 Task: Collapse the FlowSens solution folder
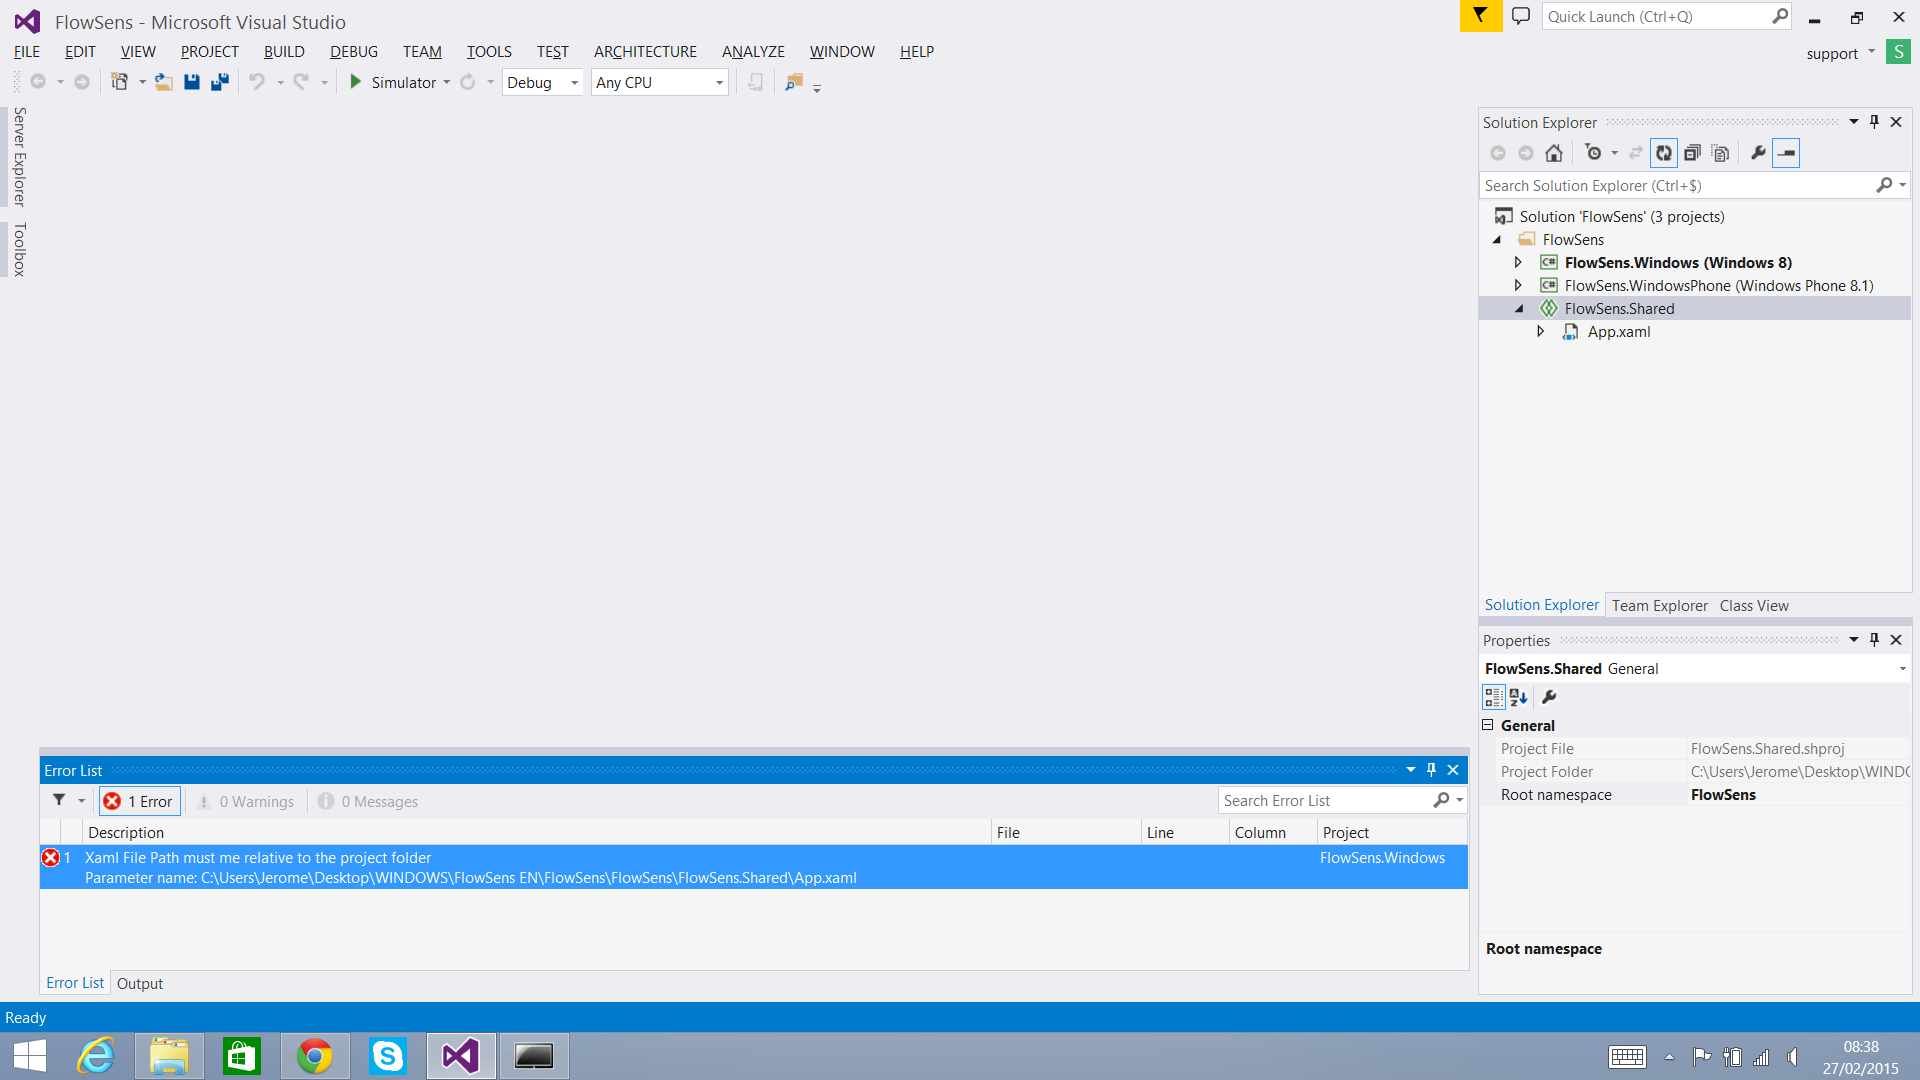[1497, 240]
